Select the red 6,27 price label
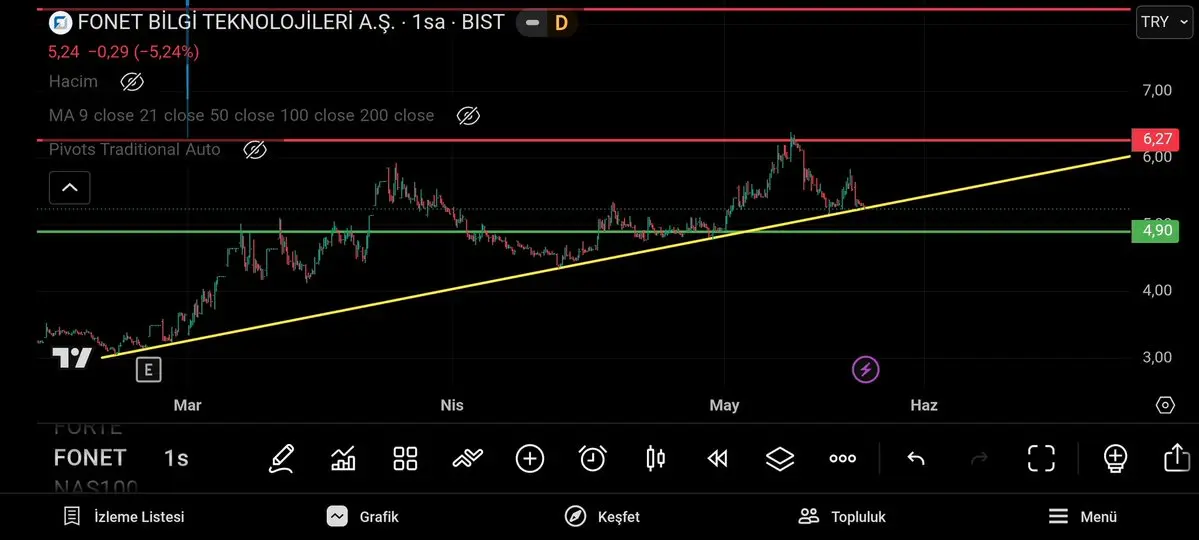The image size is (1199, 540). click(x=1155, y=140)
